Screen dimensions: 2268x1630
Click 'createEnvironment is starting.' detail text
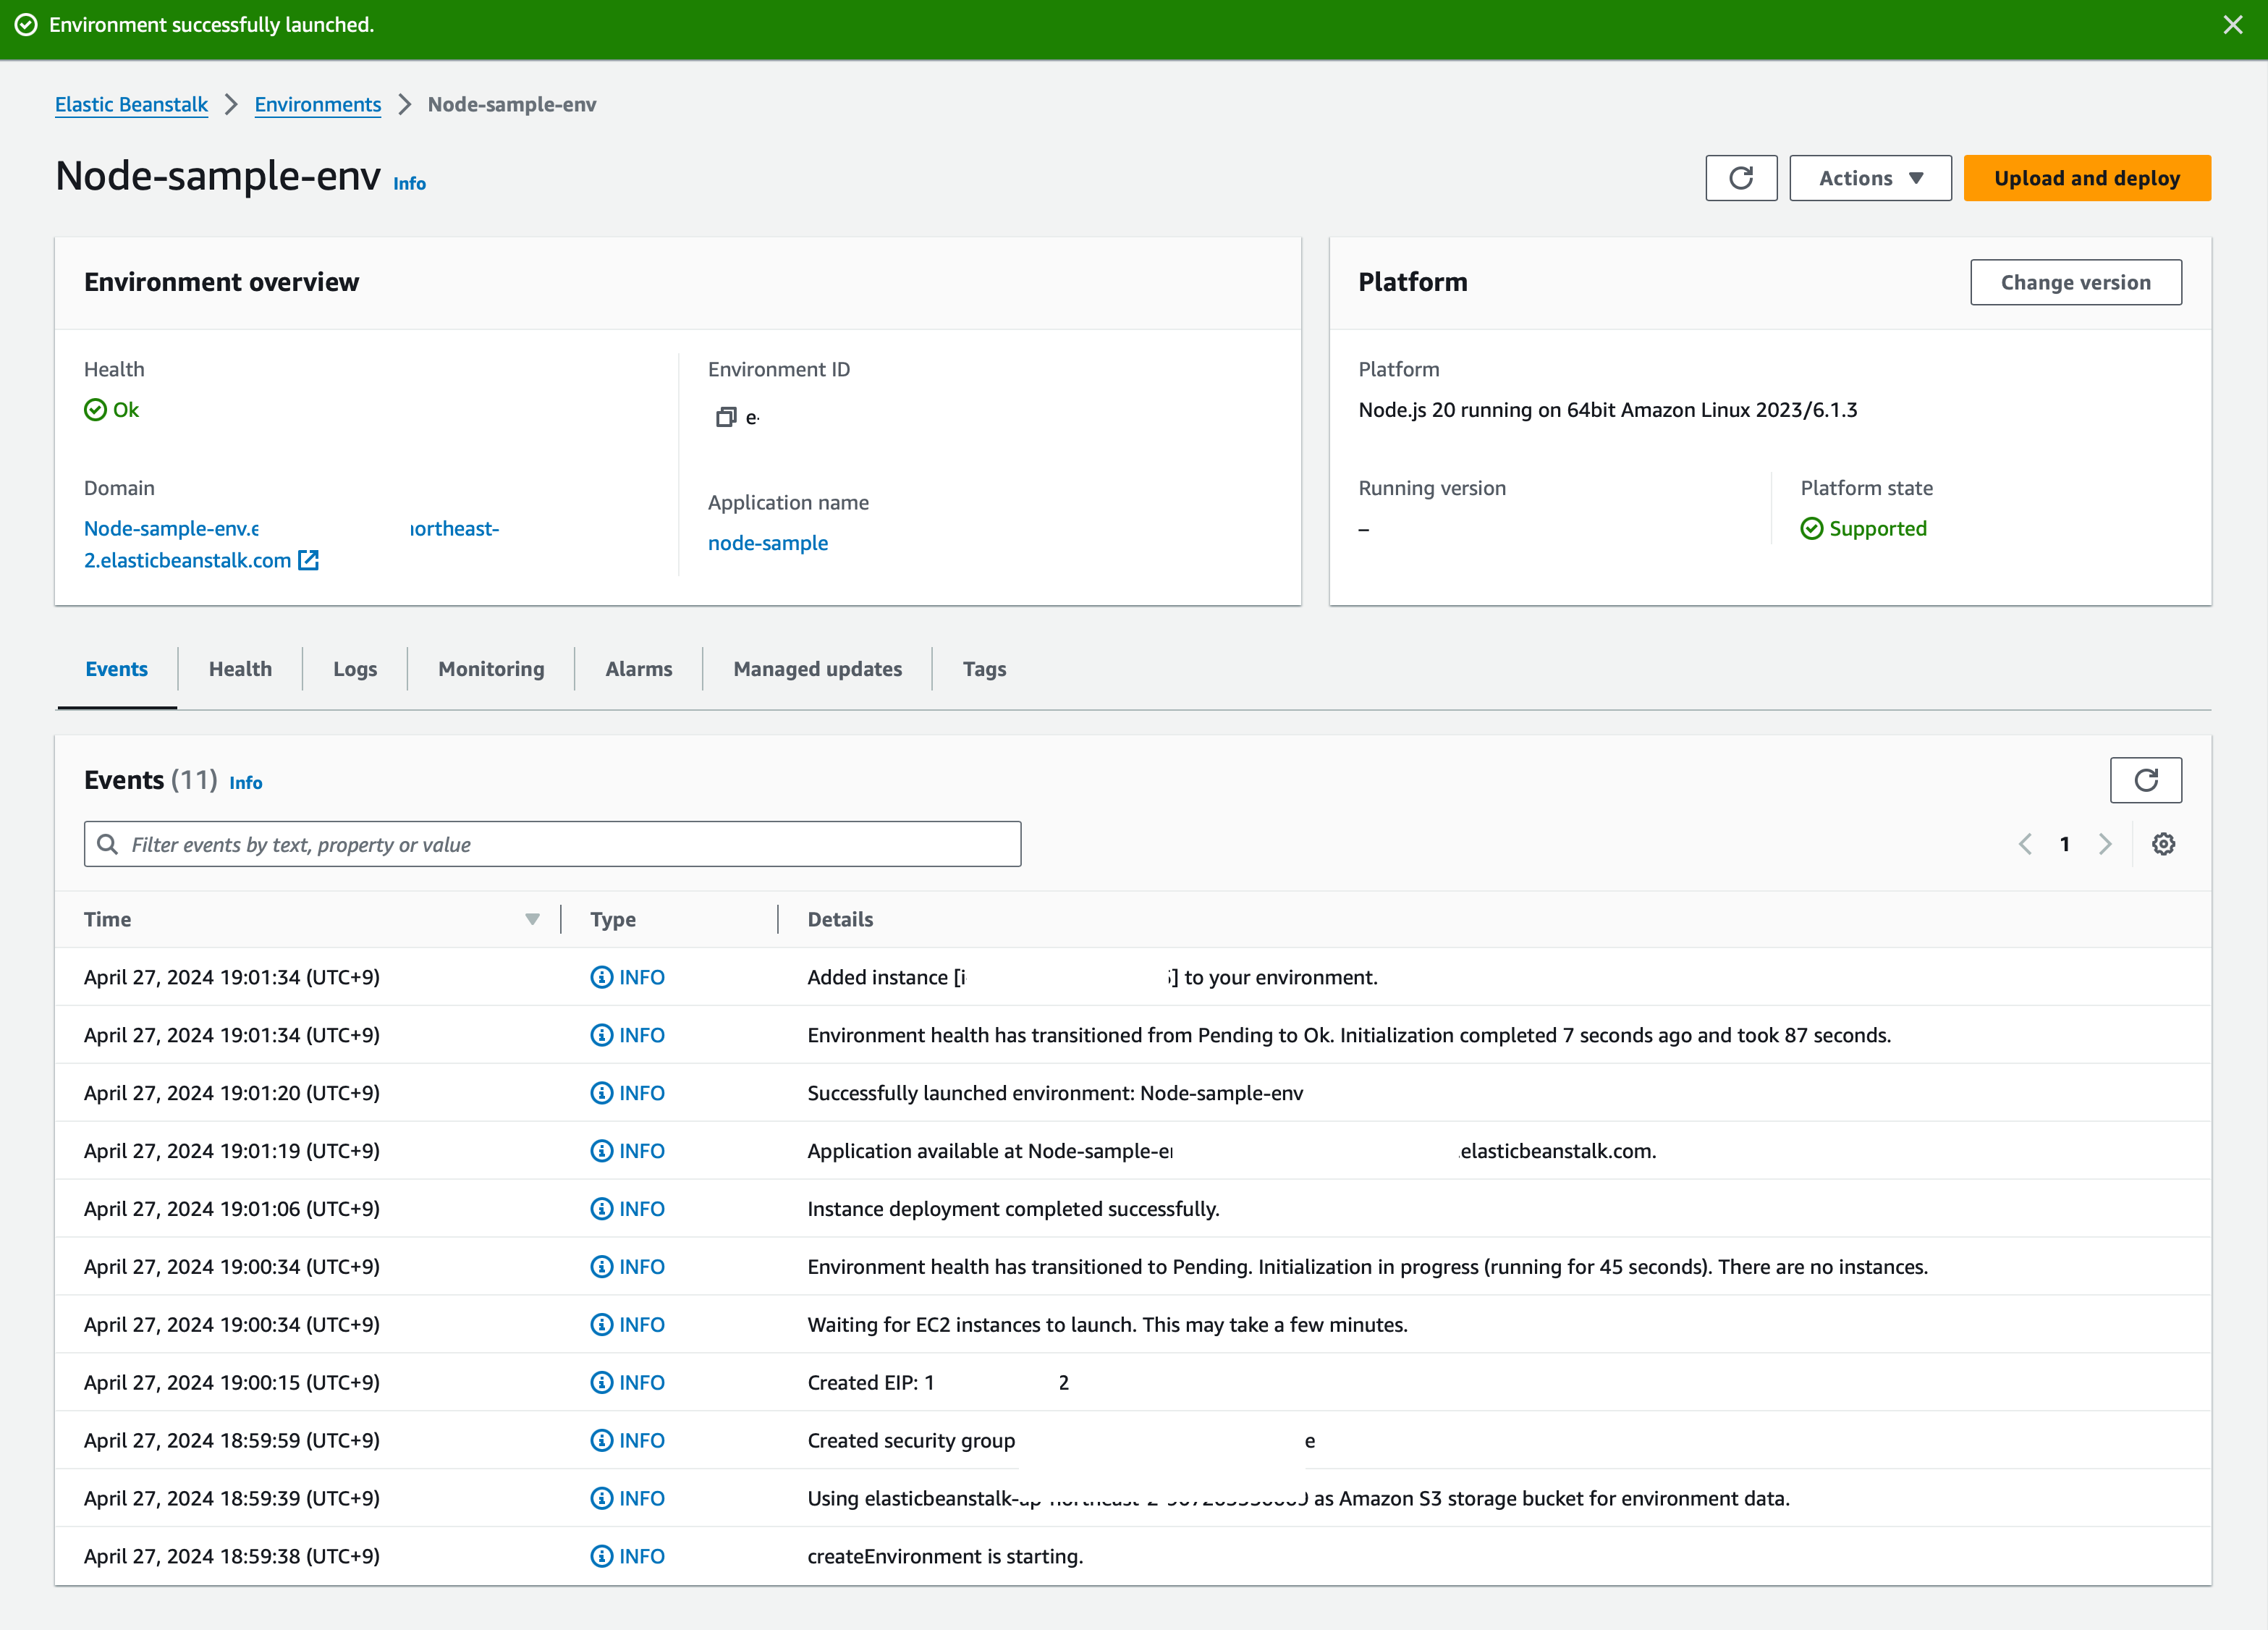pos(945,1556)
